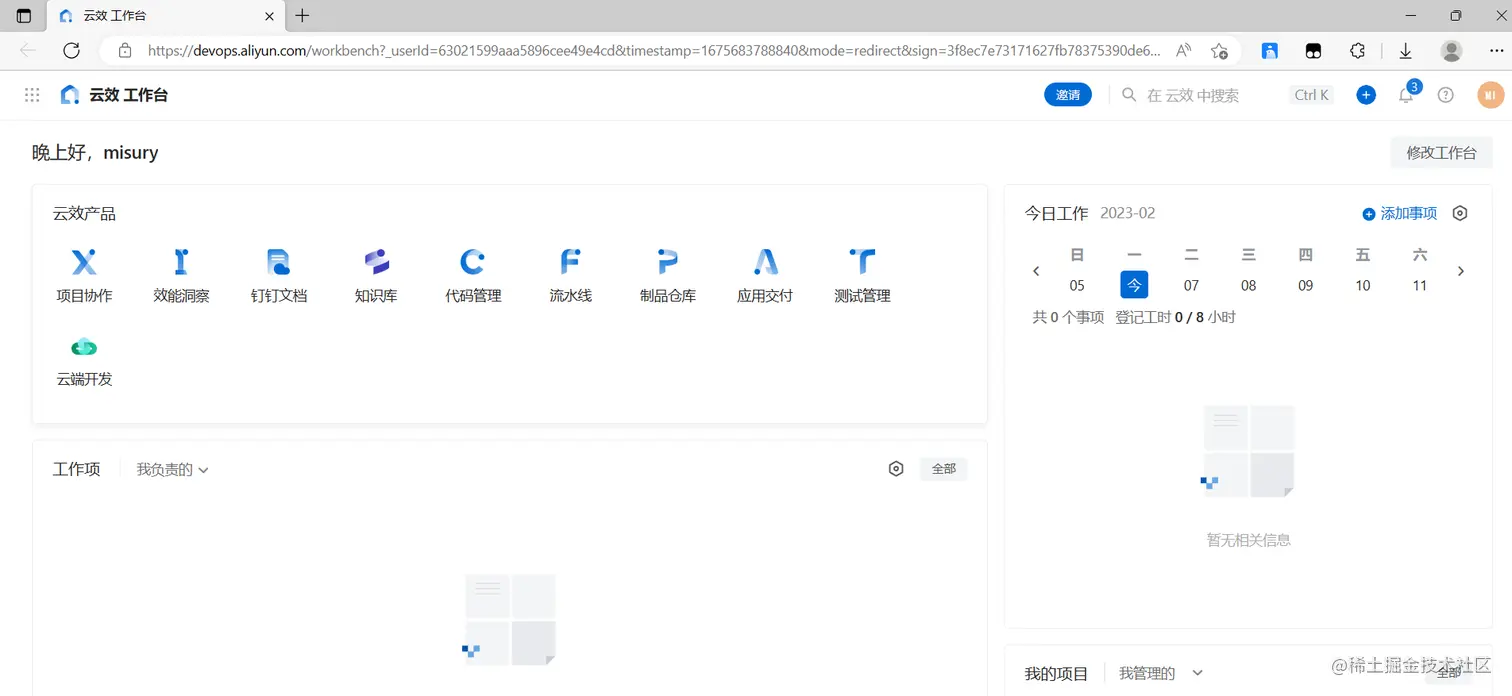Click the browser profile icon
The image size is (1512, 696).
[x=1452, y=50]
